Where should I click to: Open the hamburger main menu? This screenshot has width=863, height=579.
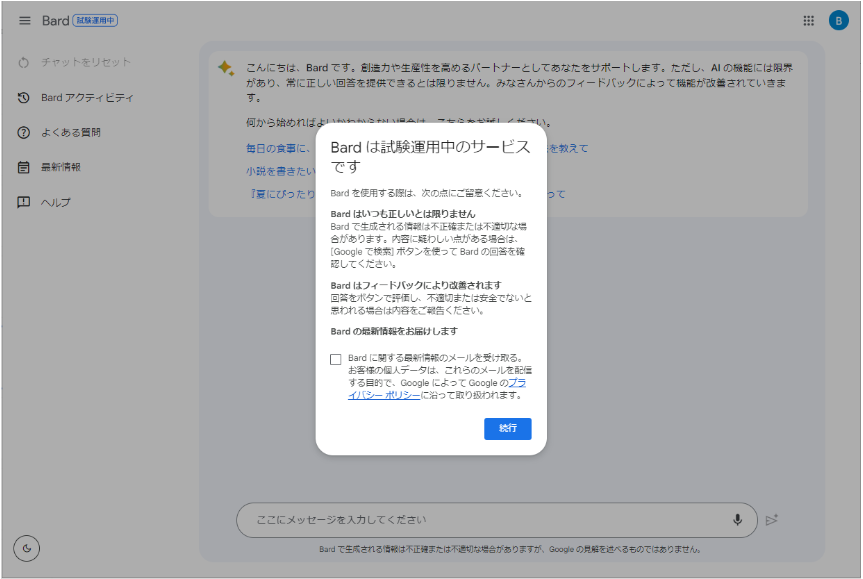(25, 20)
